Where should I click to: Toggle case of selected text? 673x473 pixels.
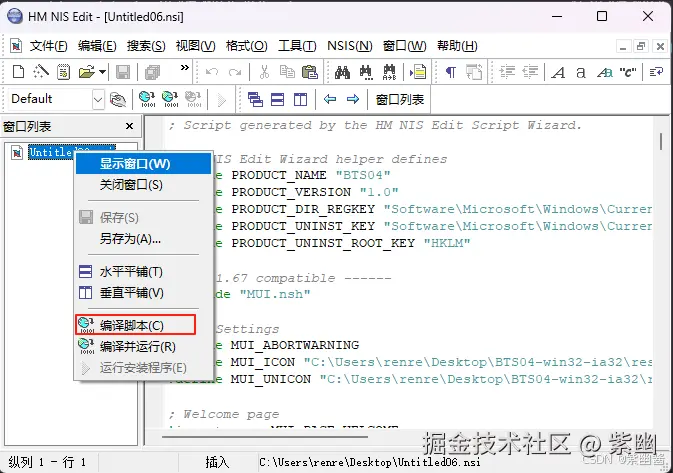coord(605,73)
